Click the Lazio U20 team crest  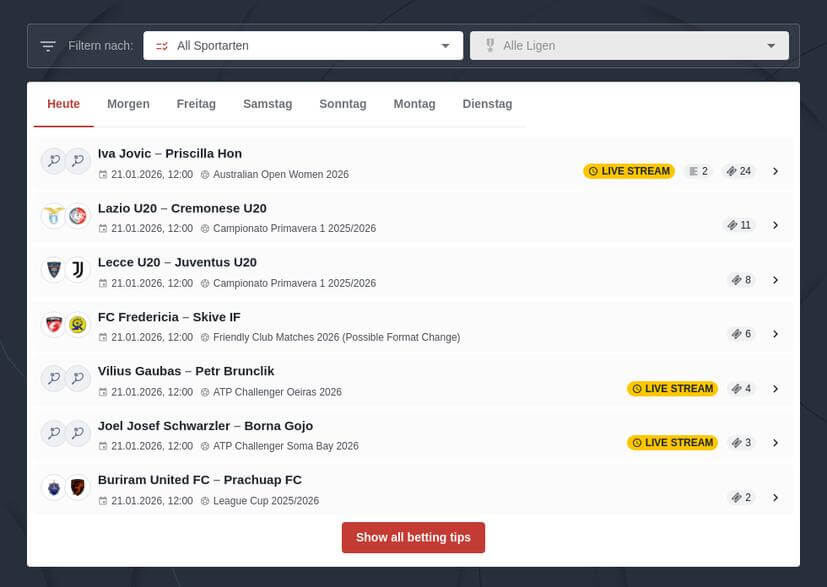pyautogui.click(x=52, y=216)
